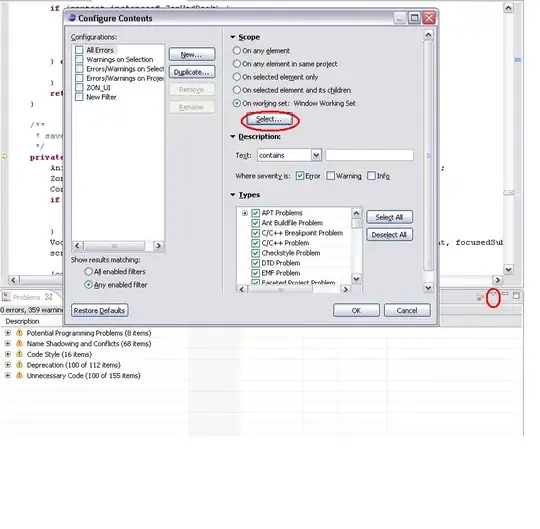Expand Deprecation group
Screen dimensions: 540x529
click(8, 364)
